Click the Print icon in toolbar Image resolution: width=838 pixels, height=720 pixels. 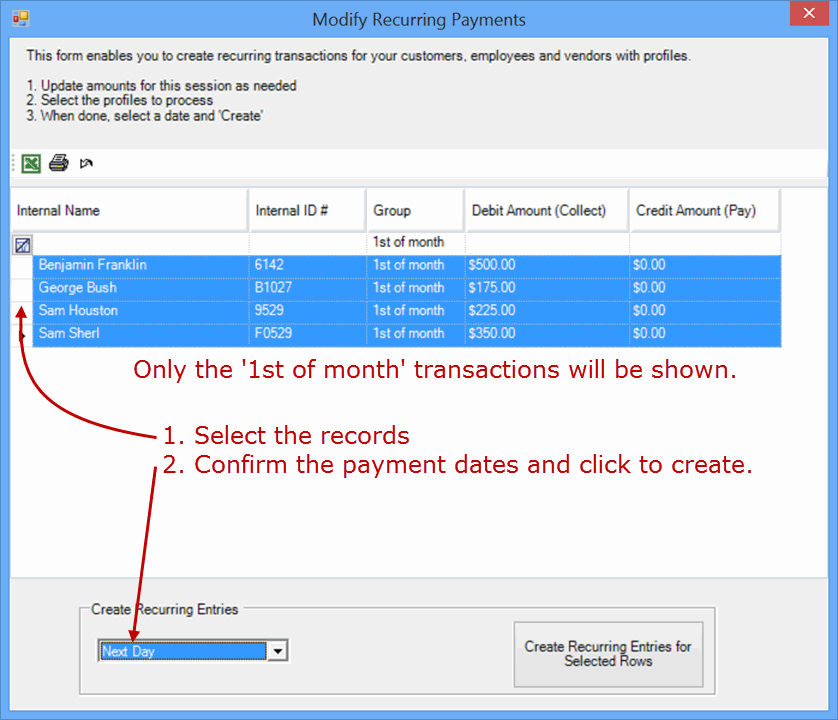(x=59, y=163)
